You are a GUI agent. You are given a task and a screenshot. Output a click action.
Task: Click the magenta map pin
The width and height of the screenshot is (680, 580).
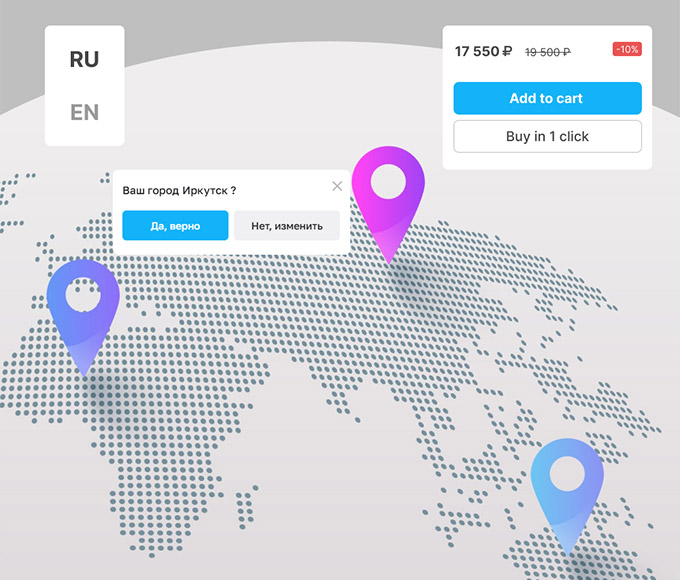(x=388, y=204)
